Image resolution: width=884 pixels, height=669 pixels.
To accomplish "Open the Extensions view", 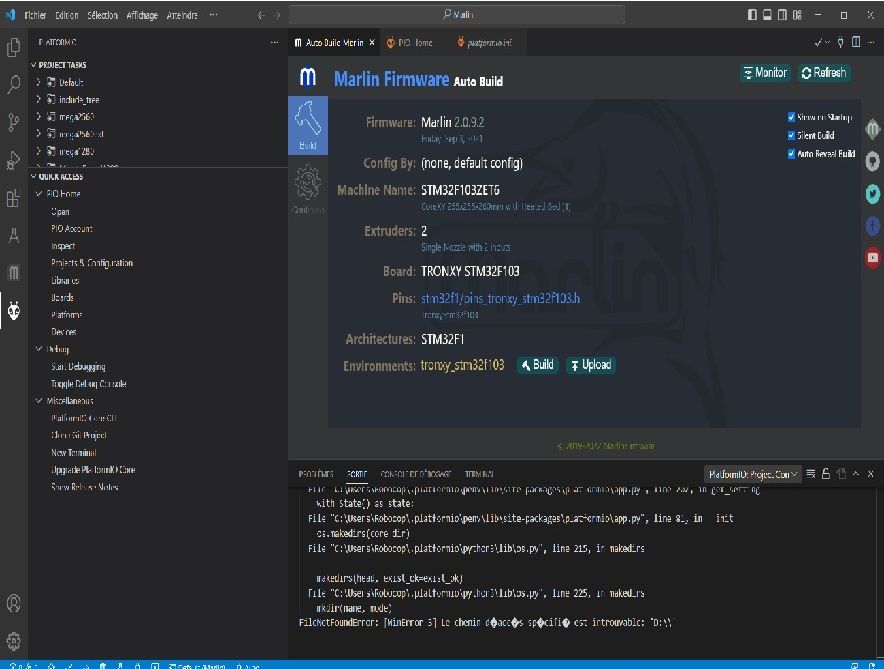I will point(14,198).
